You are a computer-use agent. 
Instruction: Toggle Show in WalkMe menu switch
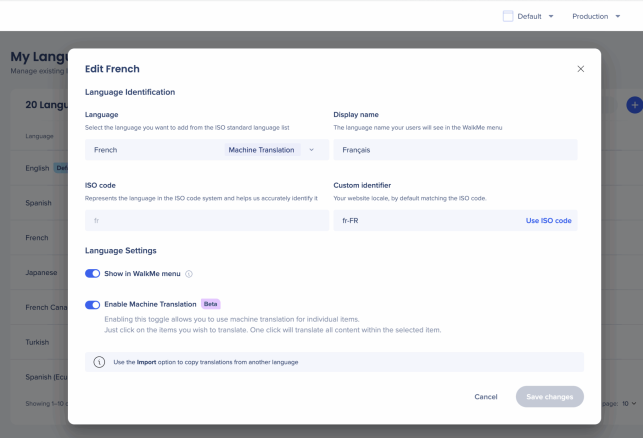[x=93, y=273]
